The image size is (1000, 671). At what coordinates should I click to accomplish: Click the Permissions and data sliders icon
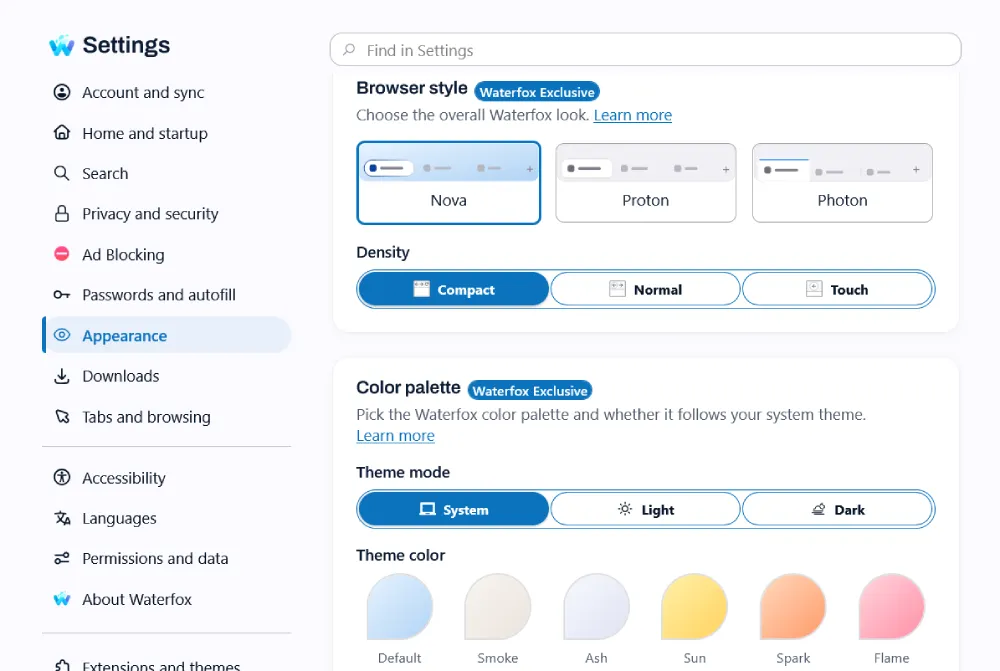(62, 559)
